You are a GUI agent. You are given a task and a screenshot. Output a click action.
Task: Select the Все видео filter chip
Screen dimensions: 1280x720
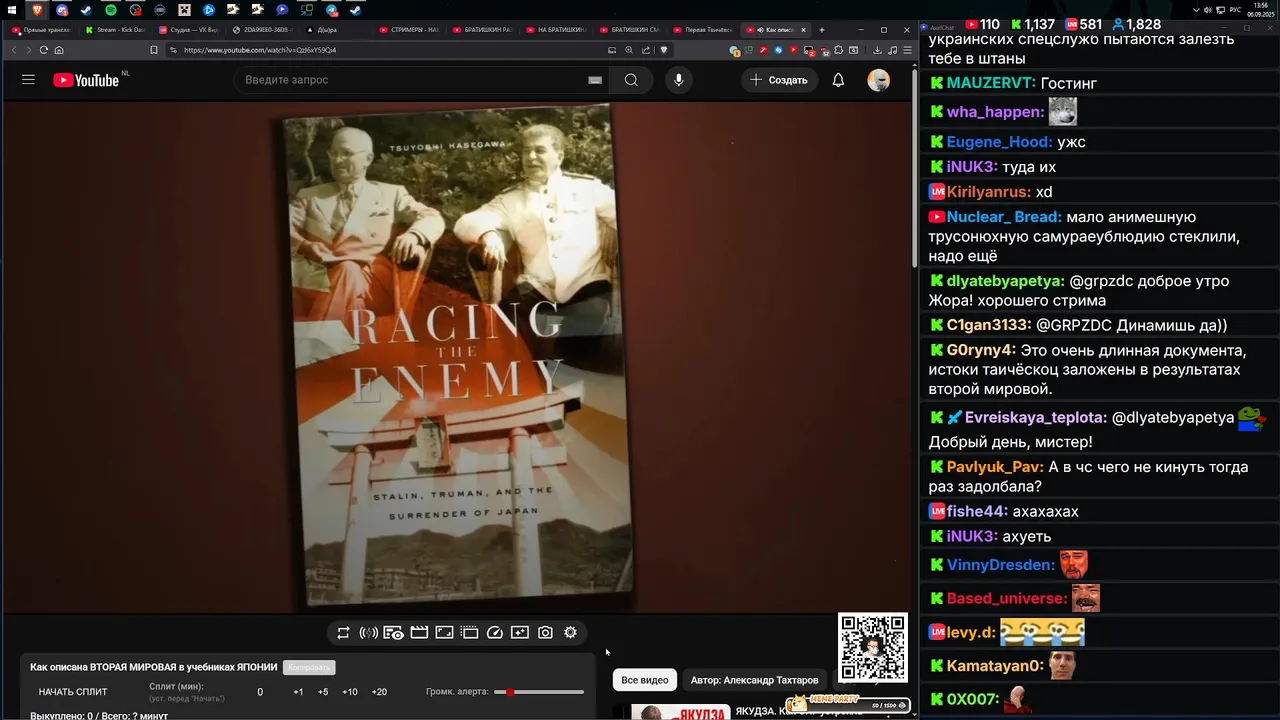[x=645, y=680]
